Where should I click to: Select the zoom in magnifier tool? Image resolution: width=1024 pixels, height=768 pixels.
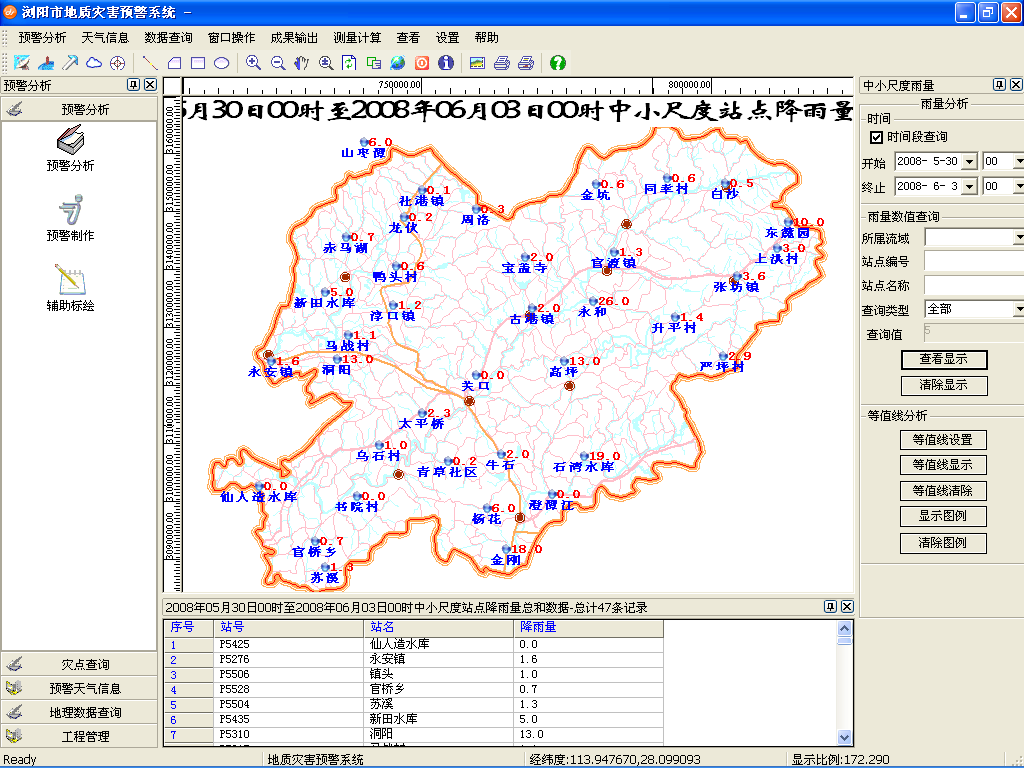tap(254, 63)
